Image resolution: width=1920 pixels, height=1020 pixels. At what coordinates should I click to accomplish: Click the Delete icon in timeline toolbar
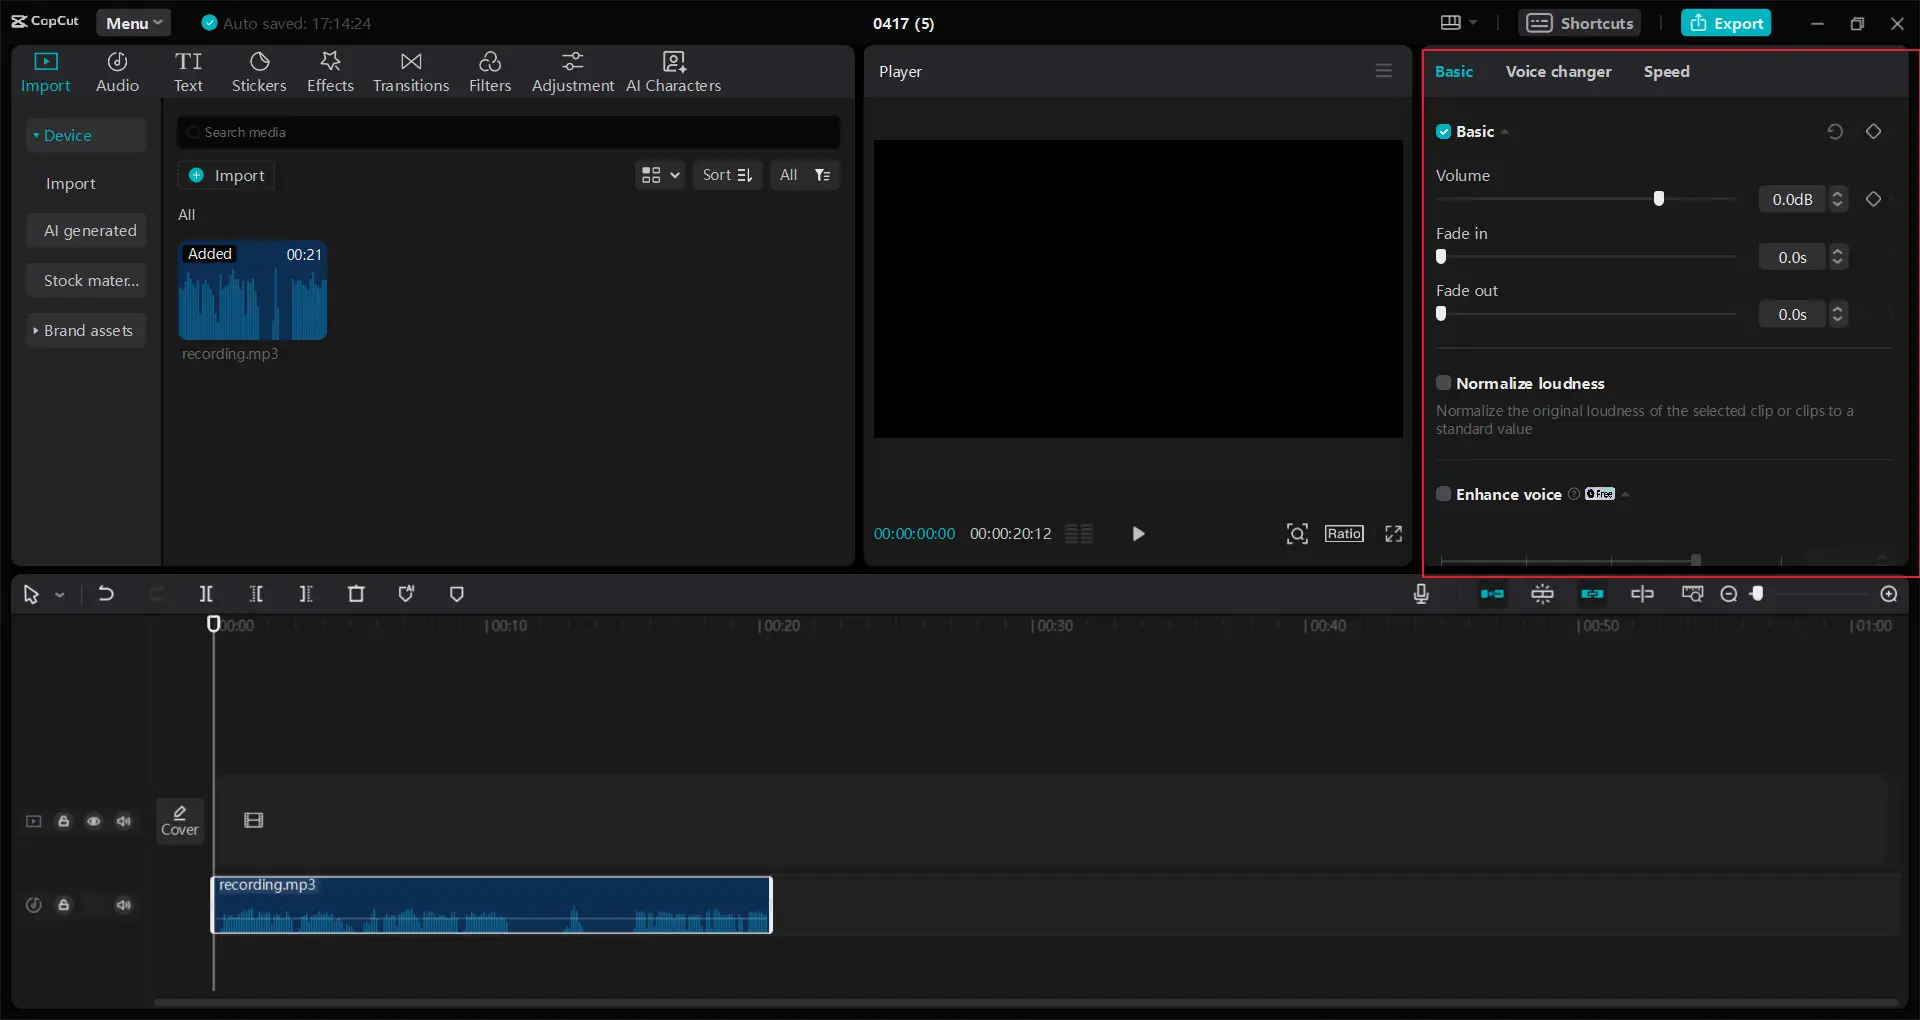click(x=356, y=594)
